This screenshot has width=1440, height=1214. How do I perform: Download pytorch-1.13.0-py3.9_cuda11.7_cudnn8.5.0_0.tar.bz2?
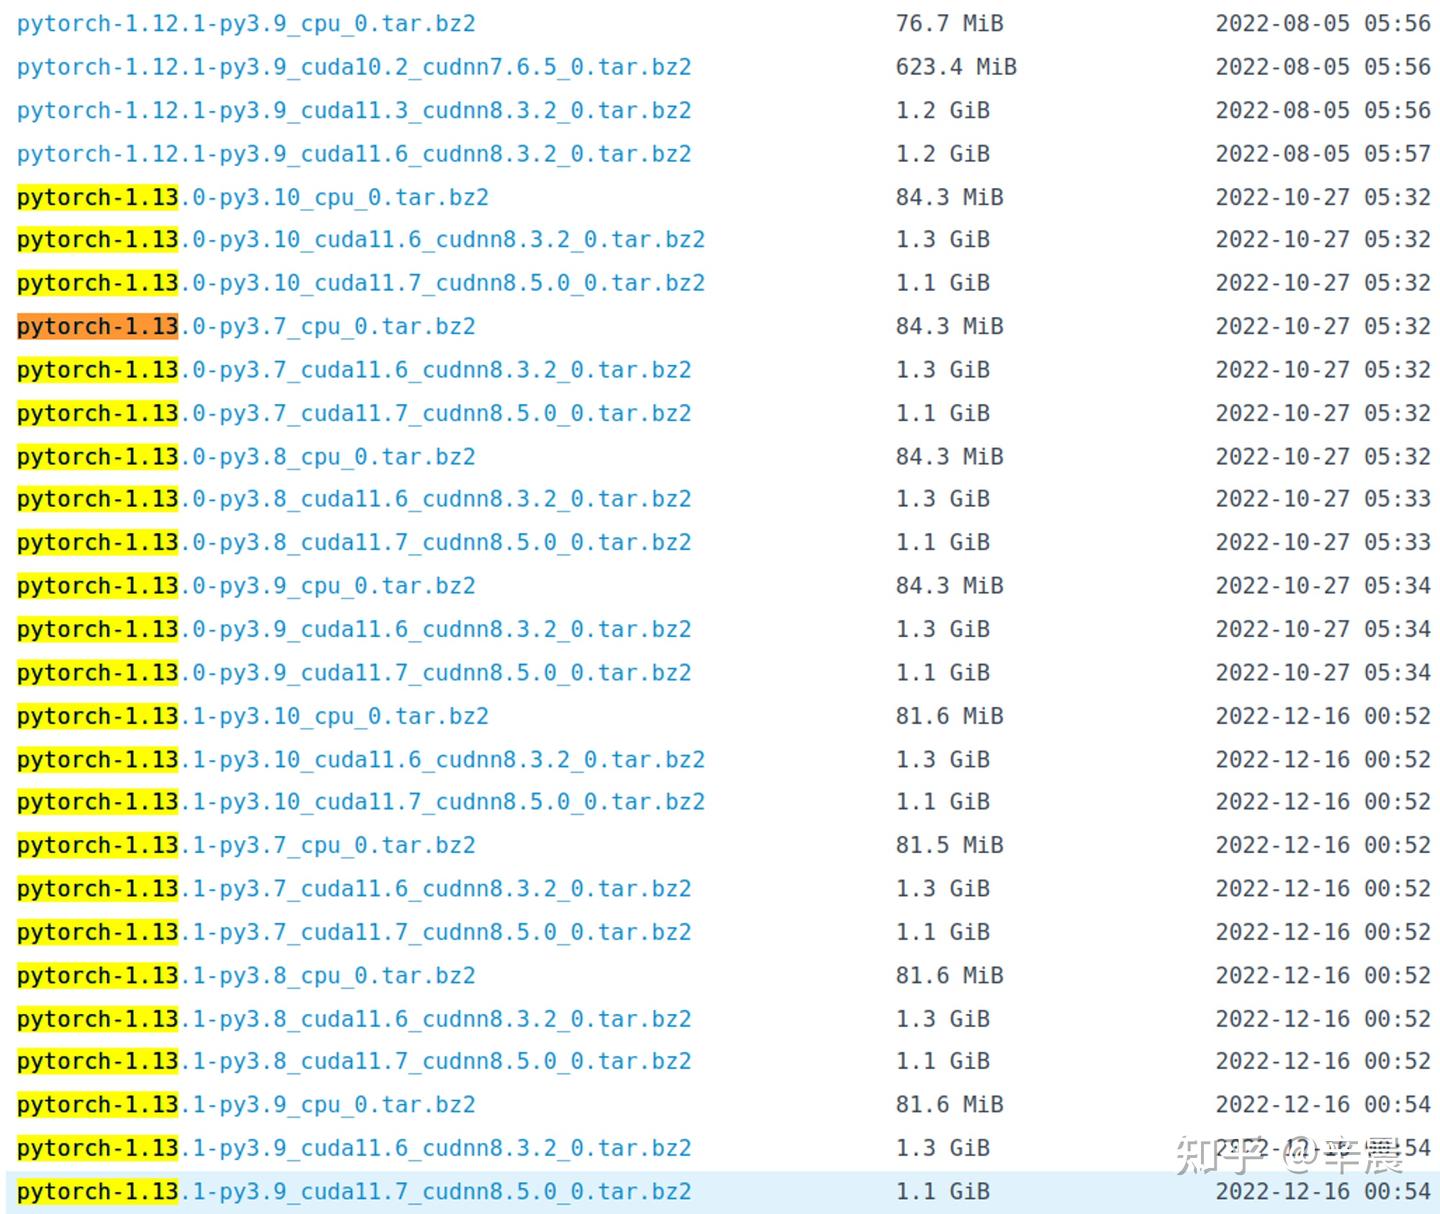coord(354,673)
